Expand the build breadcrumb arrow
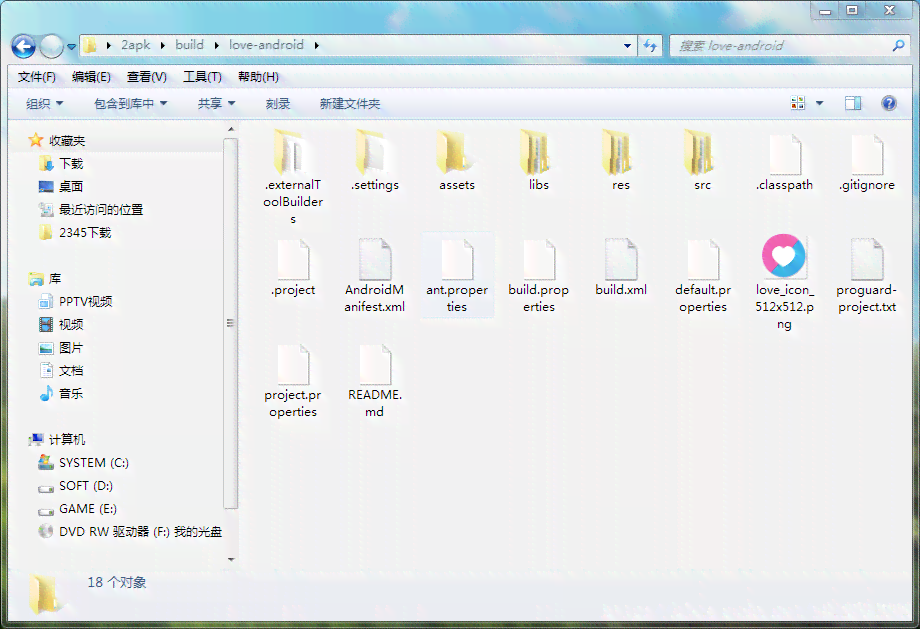The image size is (920, 629). coord(217,45)
